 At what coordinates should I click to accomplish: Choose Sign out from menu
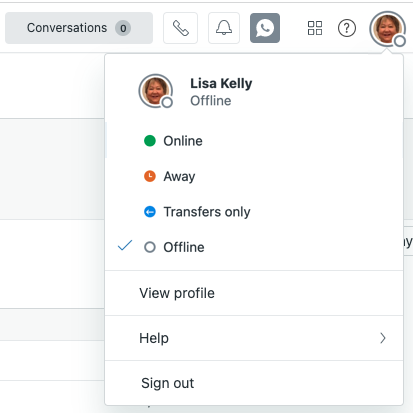pyautogui.click(x=254, y=383)
